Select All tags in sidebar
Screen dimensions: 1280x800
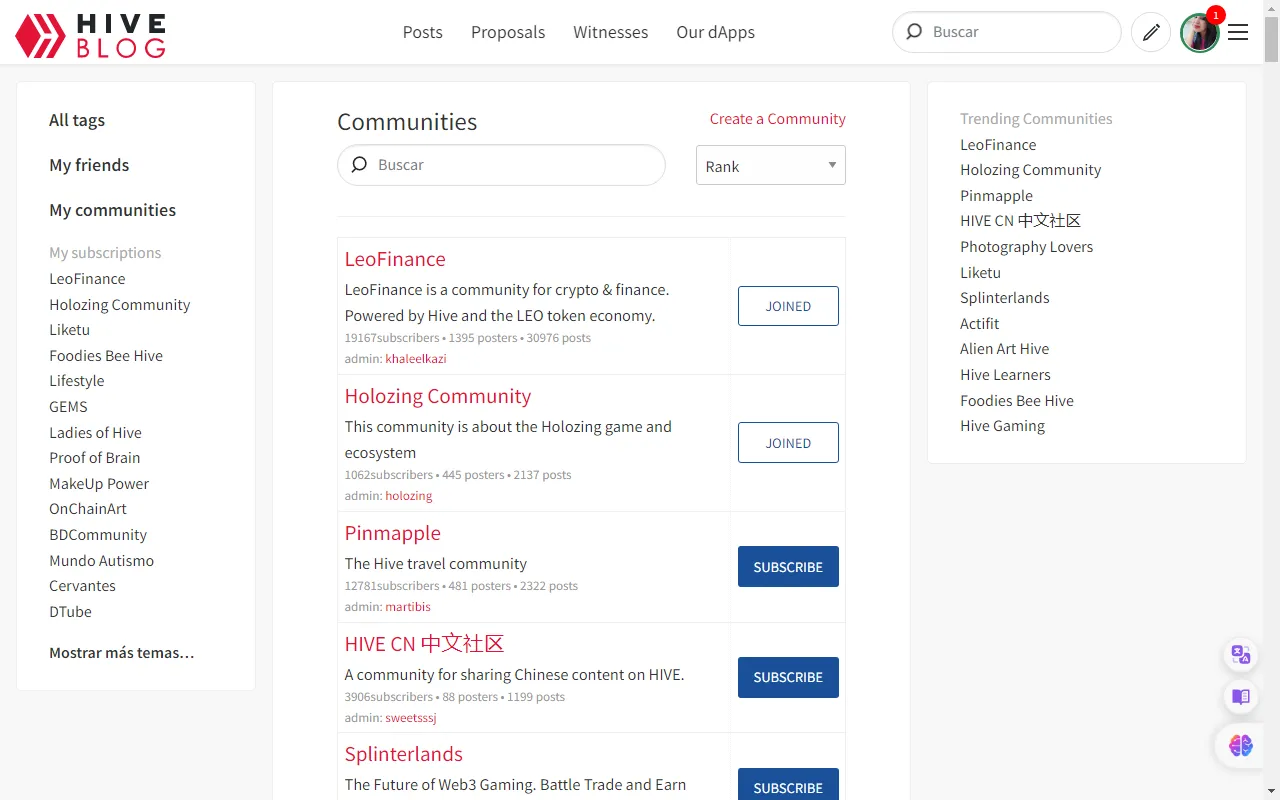coord(77,120)
